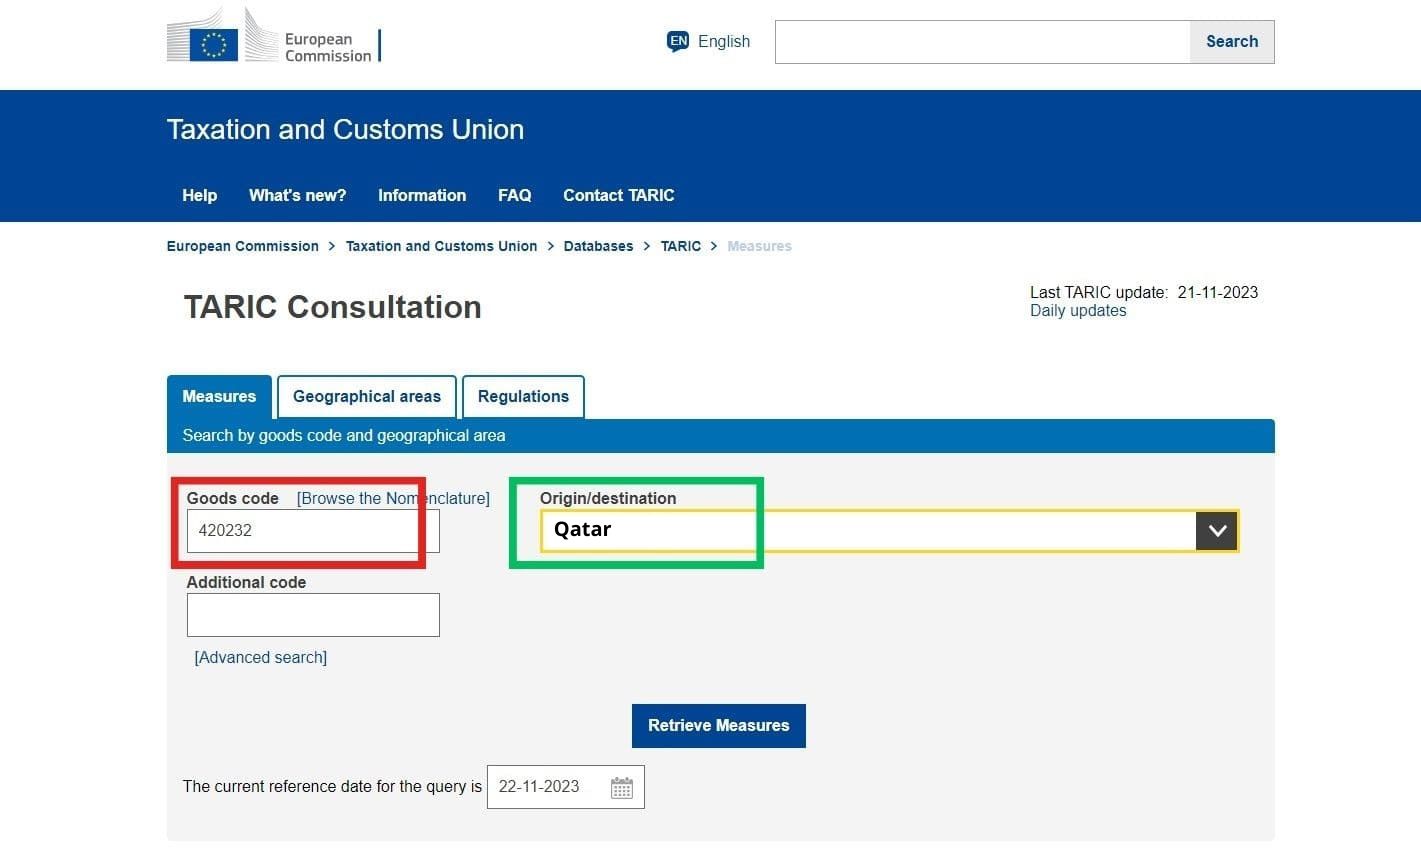The width and height of the screenshot is (1421, 852).
Task: Open the Help menu item
Action: point(199,195)
